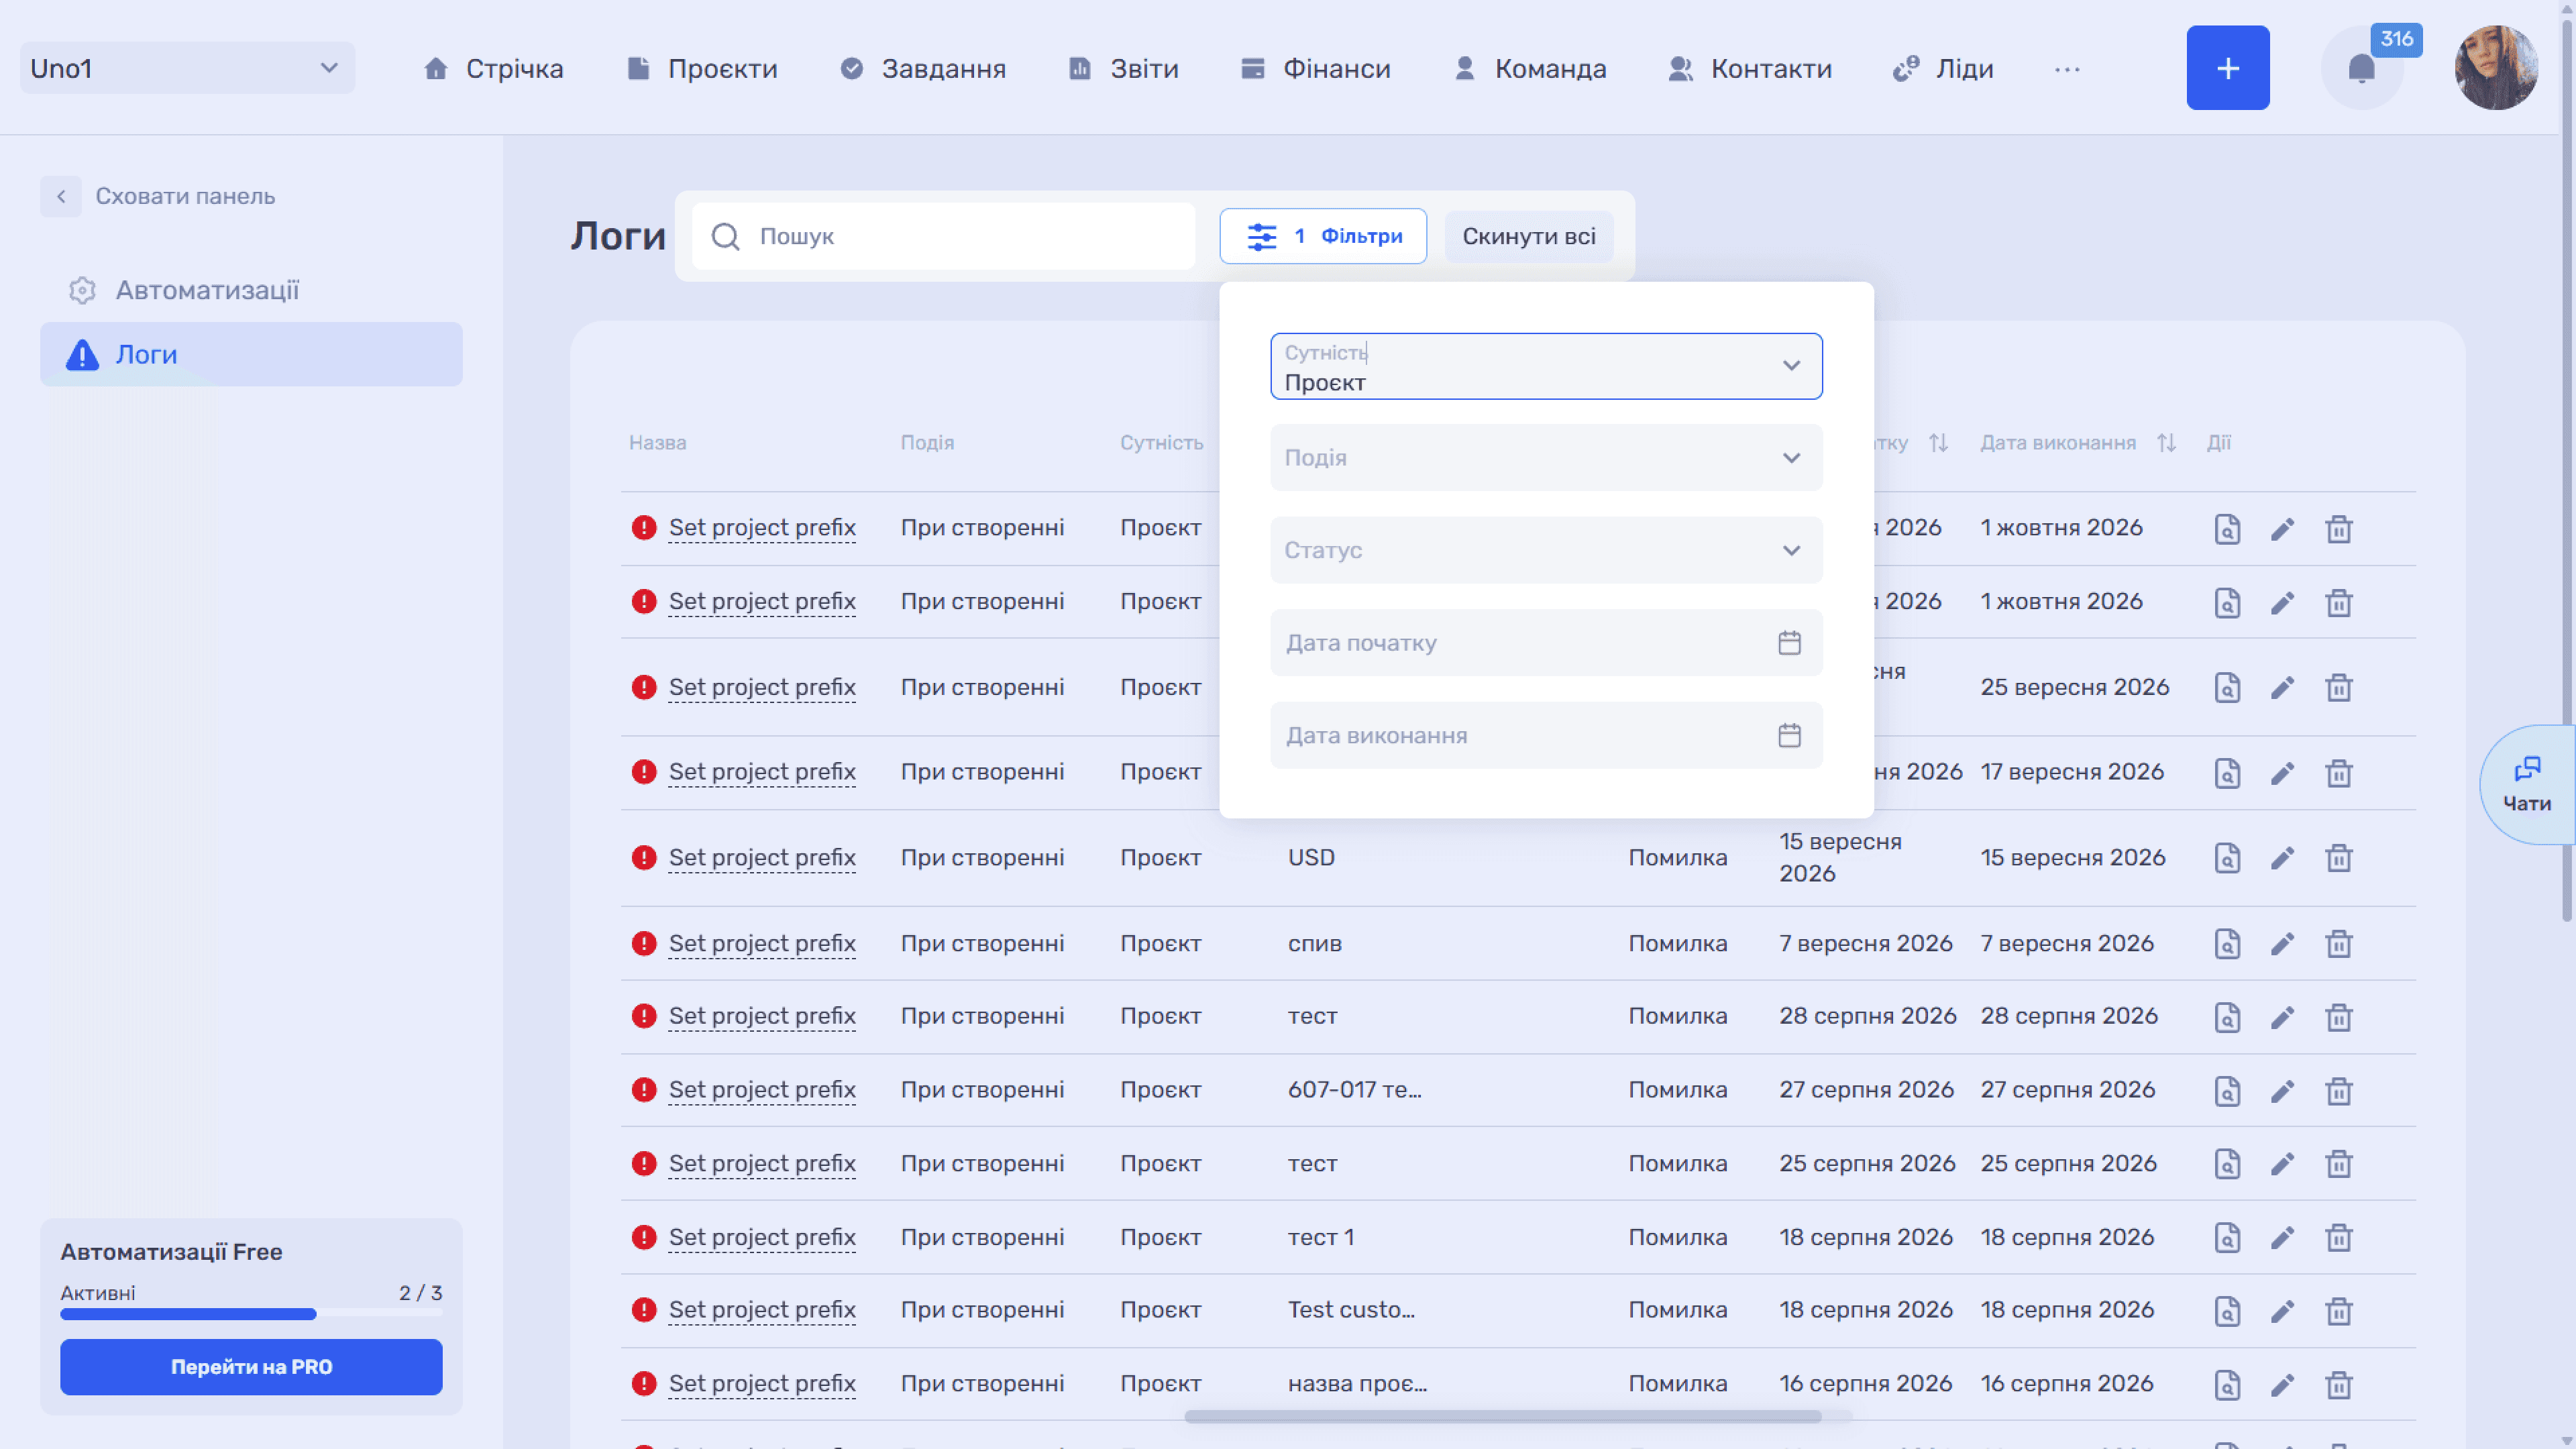
Task: Collapse sidebar with Сховати панель arrow
Action: (61, 196)
